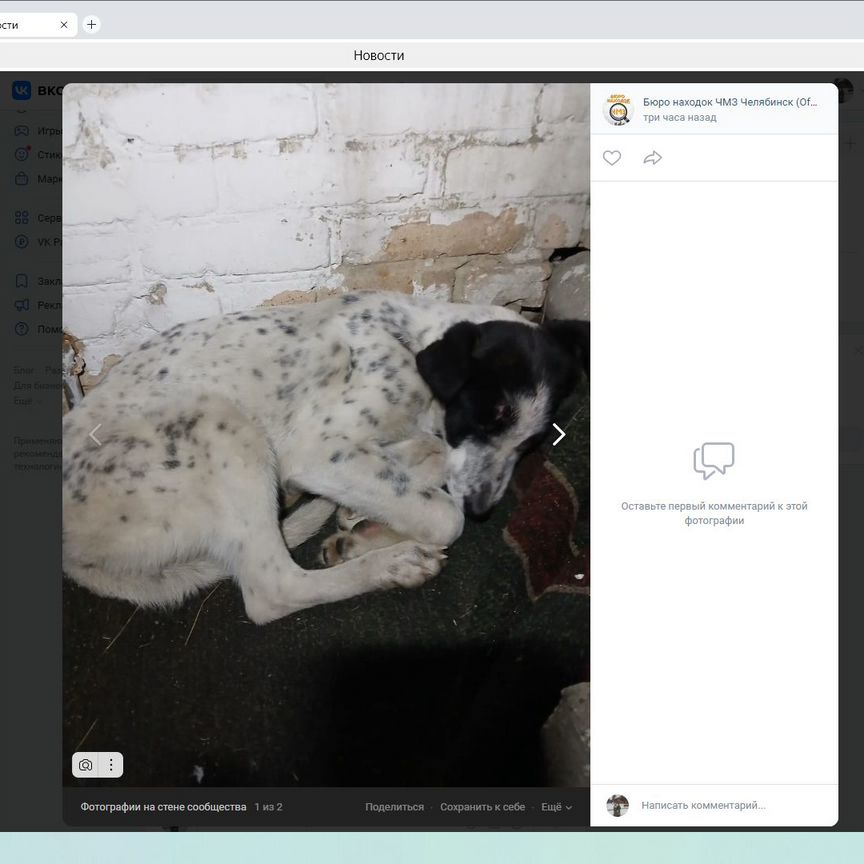Click the share arrow icon under the community name
This screenshot has height=864, width=864.
coord(653,158)
